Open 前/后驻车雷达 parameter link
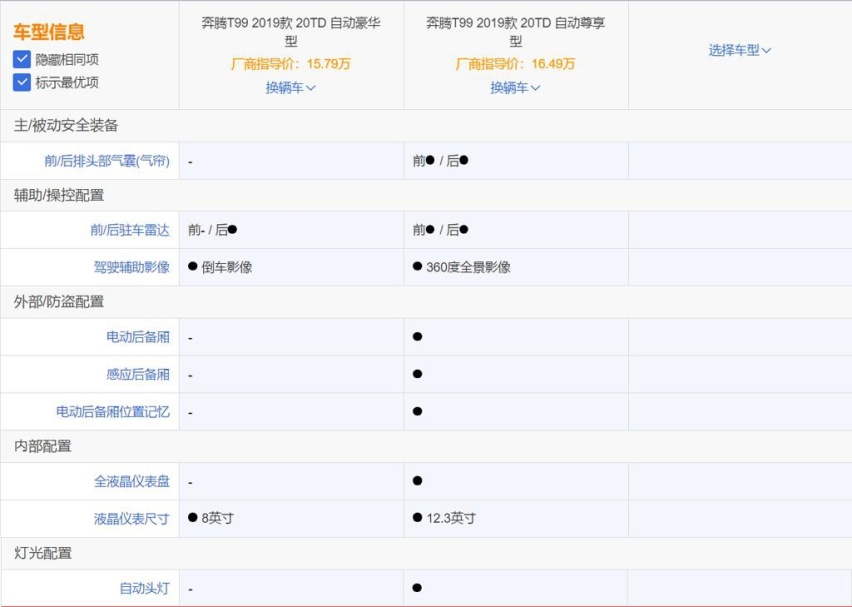The width and height of the screenshot is (852, 607). (130, 230)
